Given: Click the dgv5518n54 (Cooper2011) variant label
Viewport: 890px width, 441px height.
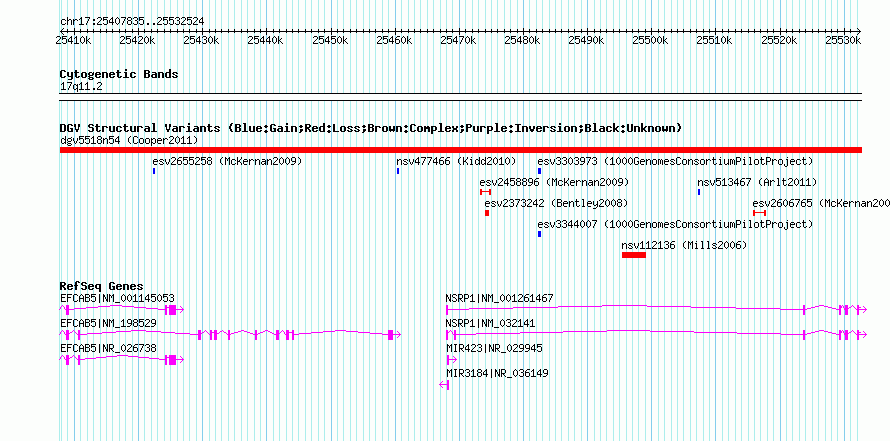Looking at the screenshot, I should click(x=128, y=140).
